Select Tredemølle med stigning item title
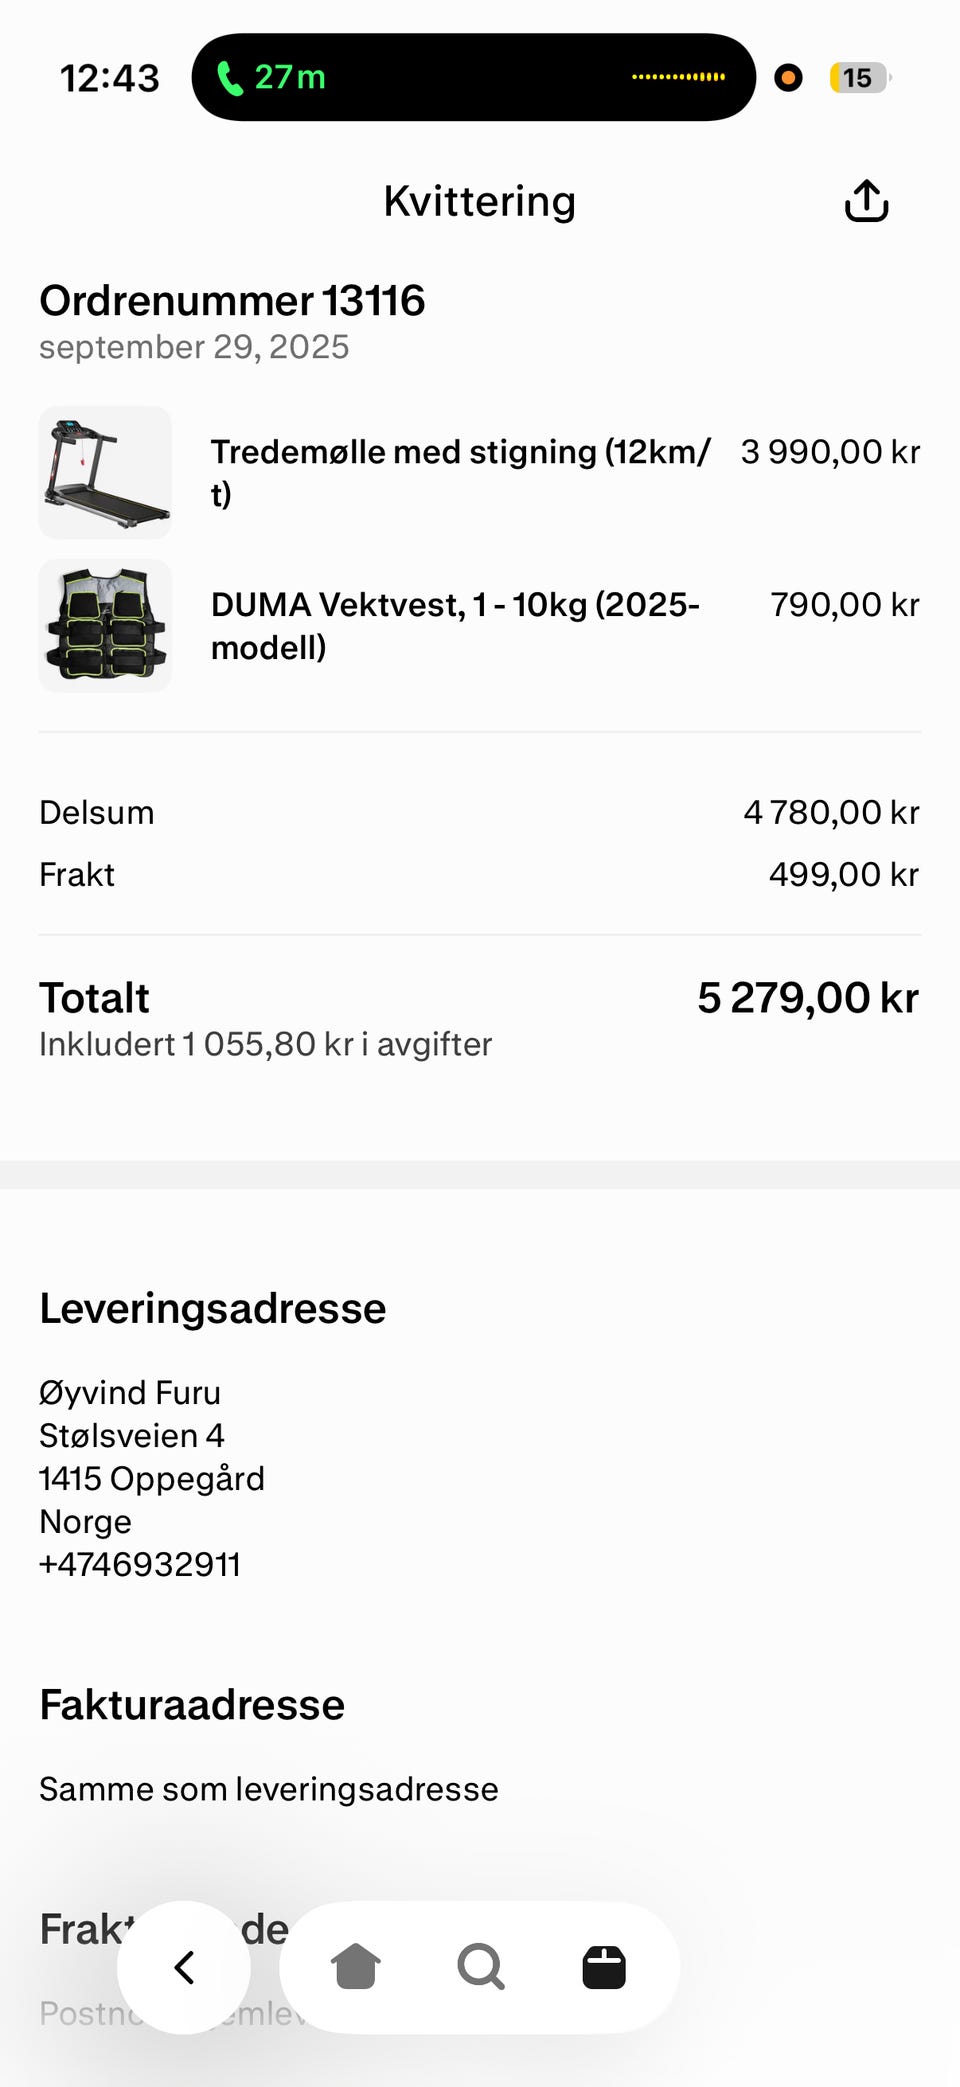The image size is (960, 2087). 460,472
